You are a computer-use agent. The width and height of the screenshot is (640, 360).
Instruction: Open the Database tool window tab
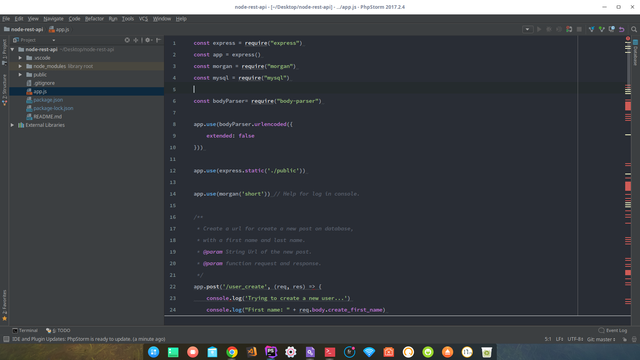(636, 52)
